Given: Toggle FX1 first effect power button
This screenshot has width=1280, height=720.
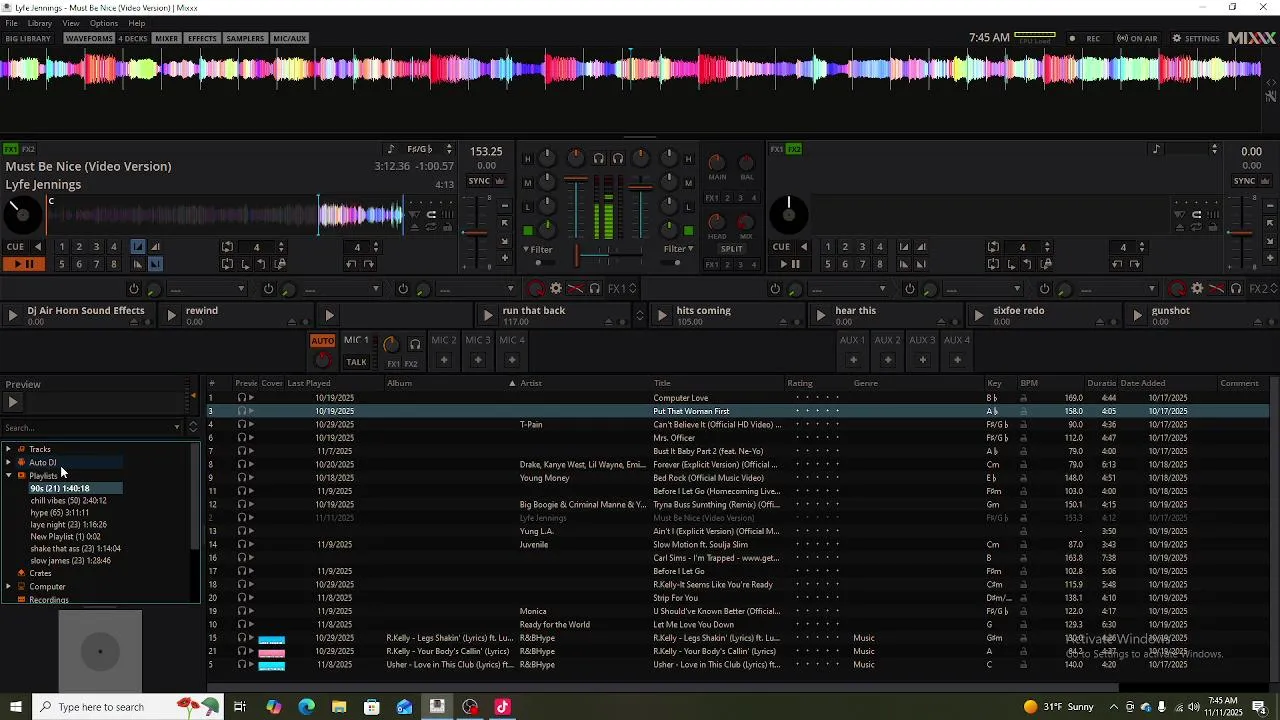Looking at the screenshot, I should [134, 289].
